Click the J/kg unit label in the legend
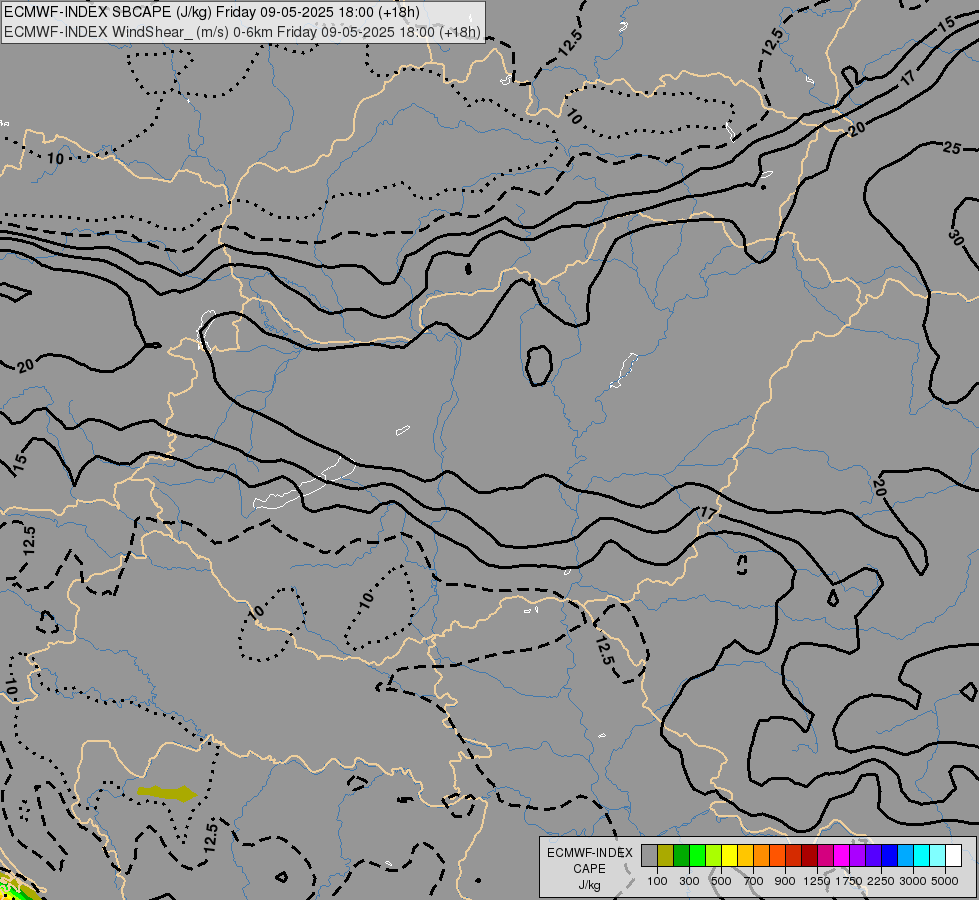 [x=589, y=885]
